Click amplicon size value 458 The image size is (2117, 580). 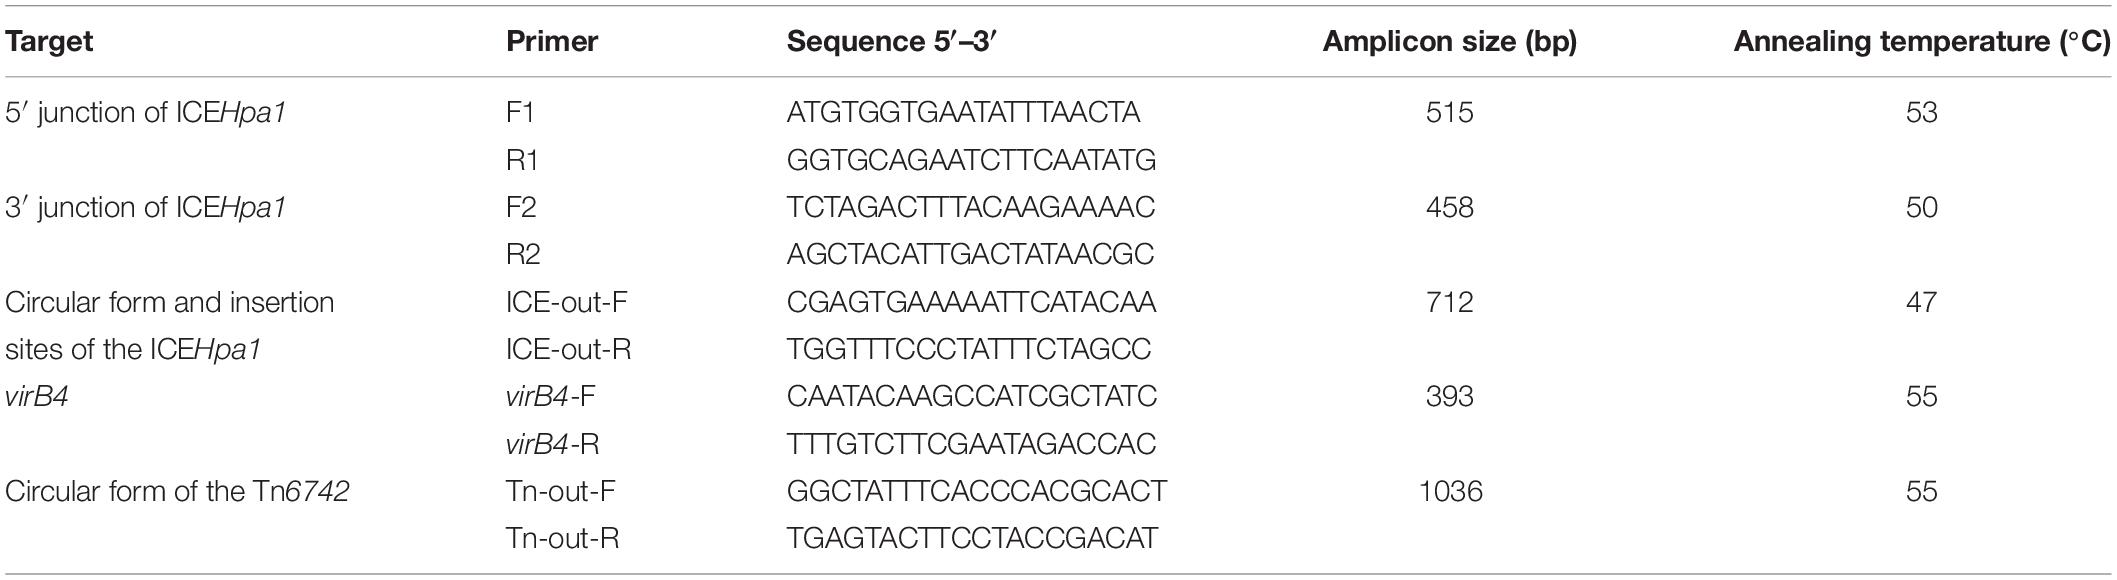[1449, 207]
